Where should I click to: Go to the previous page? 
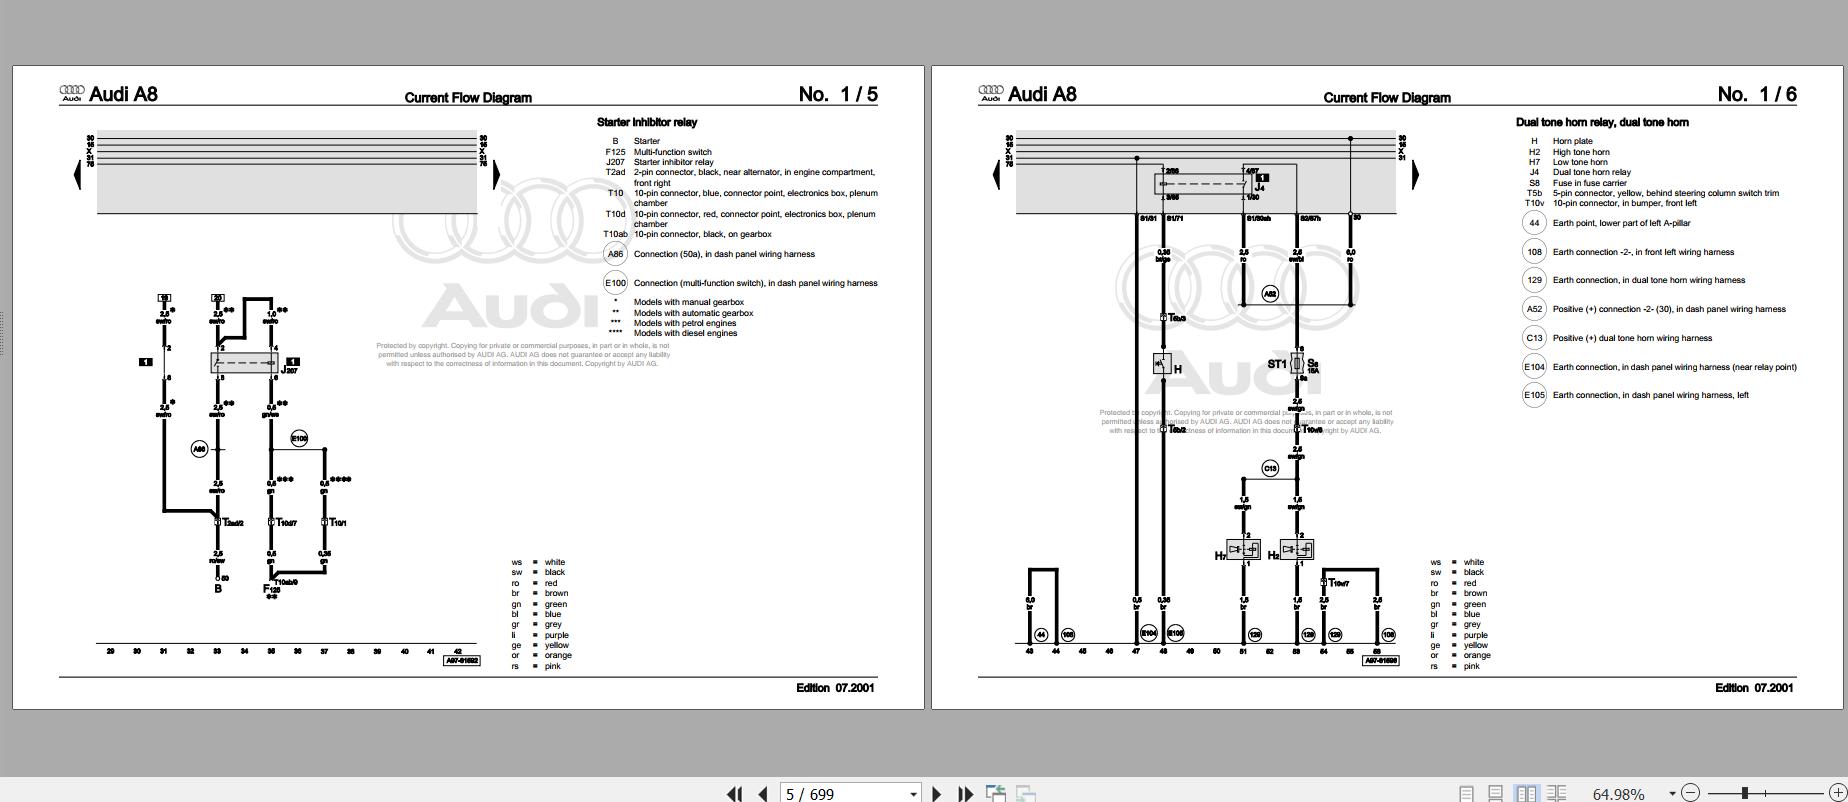[x=763, y=793]
